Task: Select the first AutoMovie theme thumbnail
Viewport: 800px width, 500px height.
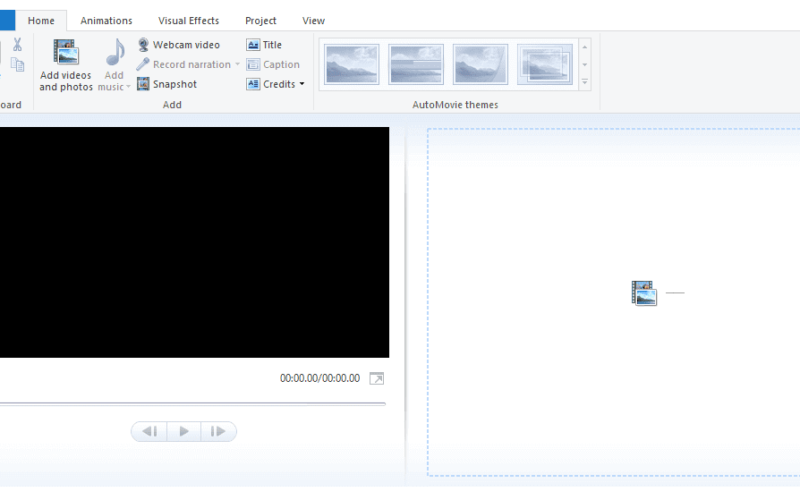Action: pos(352,64)
